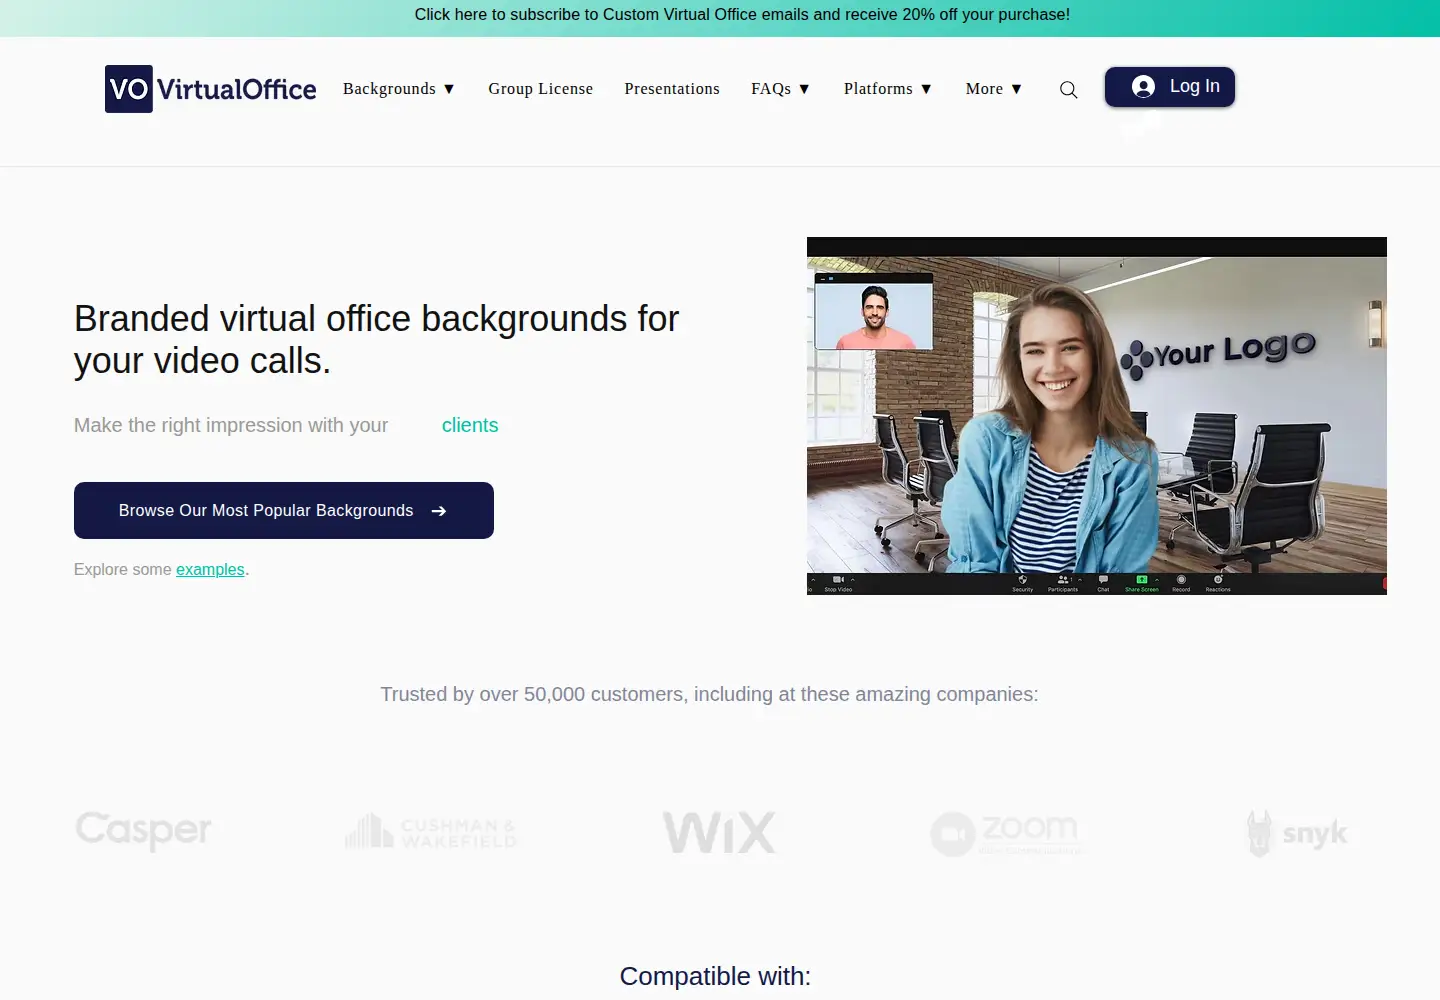
Task: Click the small man video thumbnail in image
Action: pyautogui.click(x=874, y=311)
